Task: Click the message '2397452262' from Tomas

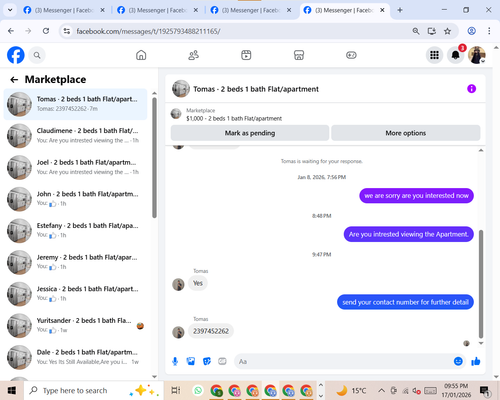Action: [x=211, y=331]
